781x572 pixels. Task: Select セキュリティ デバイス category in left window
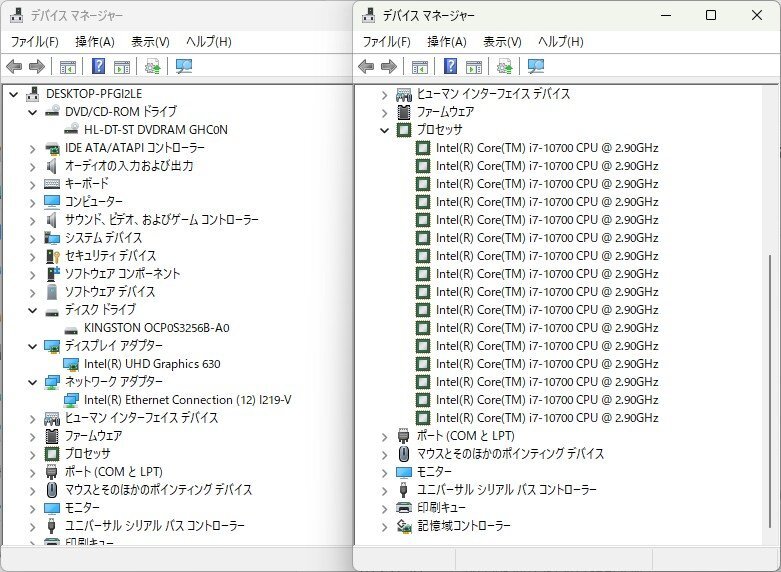coord(110,256)
